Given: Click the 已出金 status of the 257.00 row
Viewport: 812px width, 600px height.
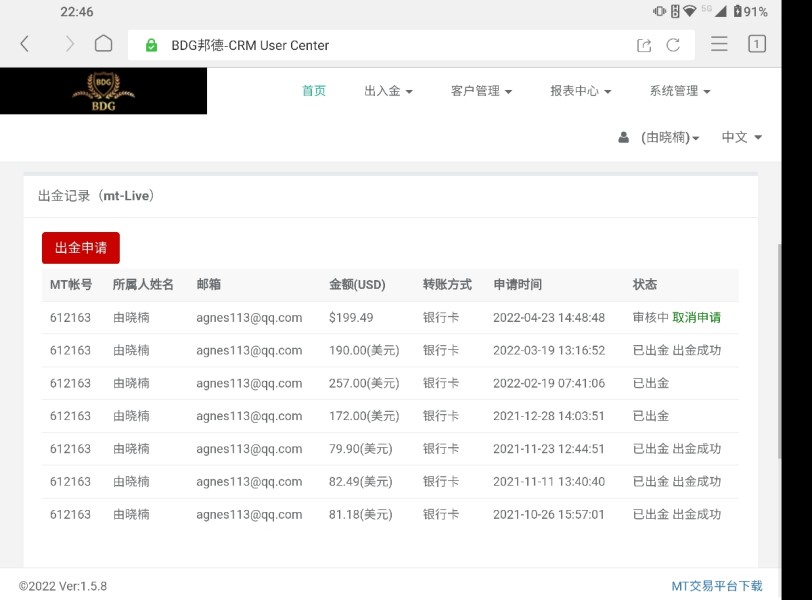Looking at the screenshot, I should click(x=651, y=383).
